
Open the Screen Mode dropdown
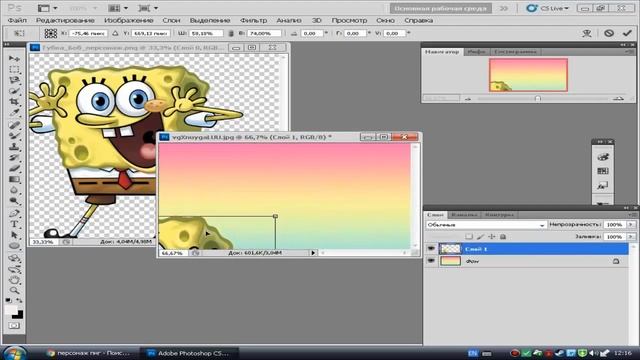click(148, 8)
